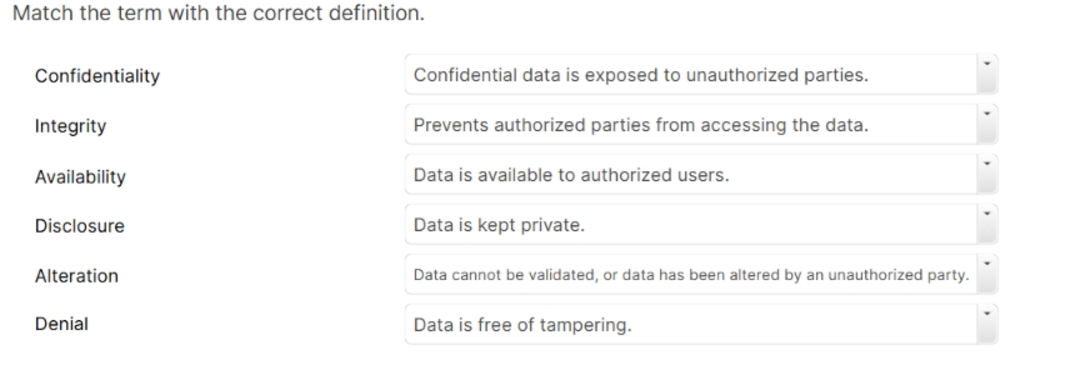Open the dropdown arrow for Denial

(987, 324)
